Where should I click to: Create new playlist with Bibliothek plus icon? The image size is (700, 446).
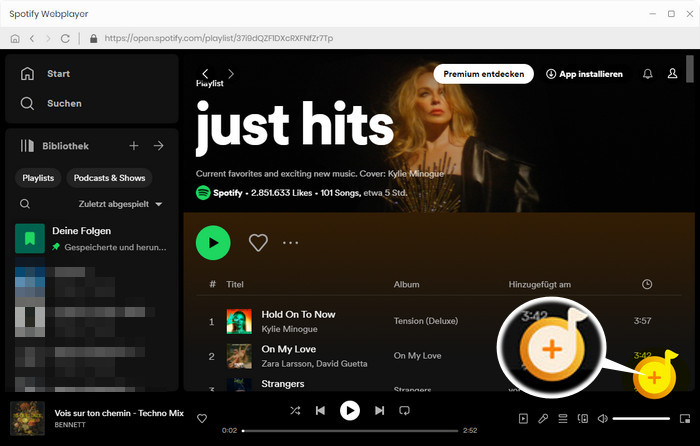point(134,146)
